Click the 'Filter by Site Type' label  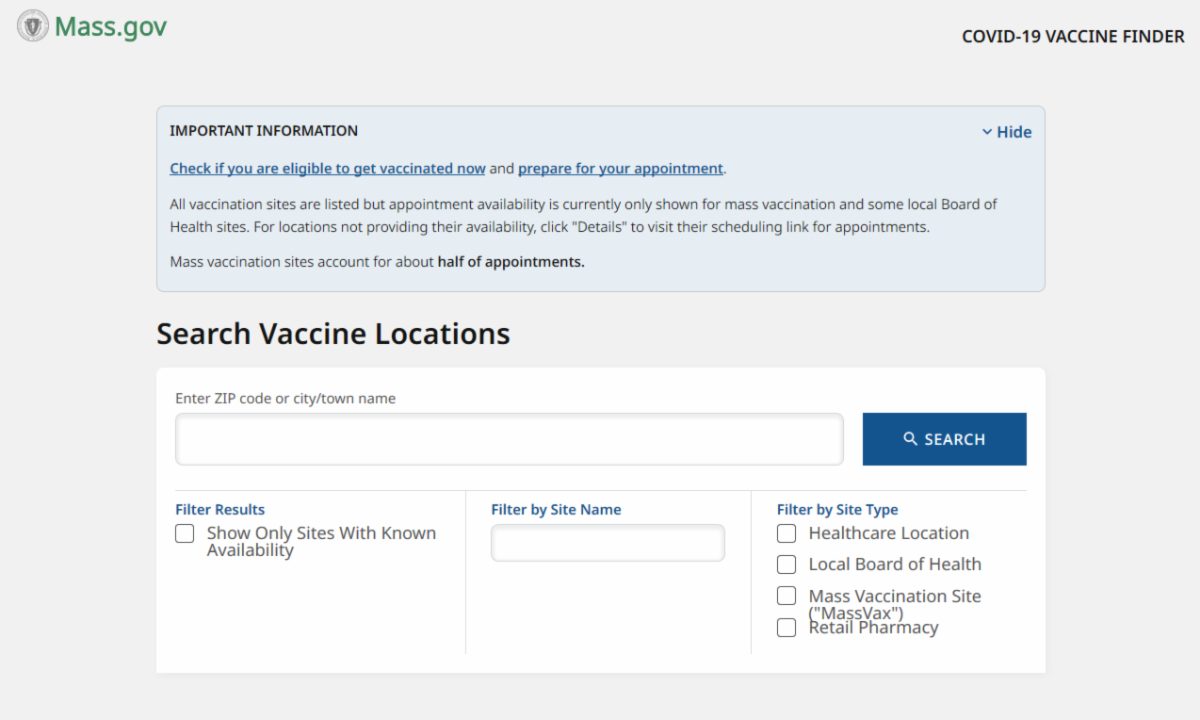click(837, 510)
